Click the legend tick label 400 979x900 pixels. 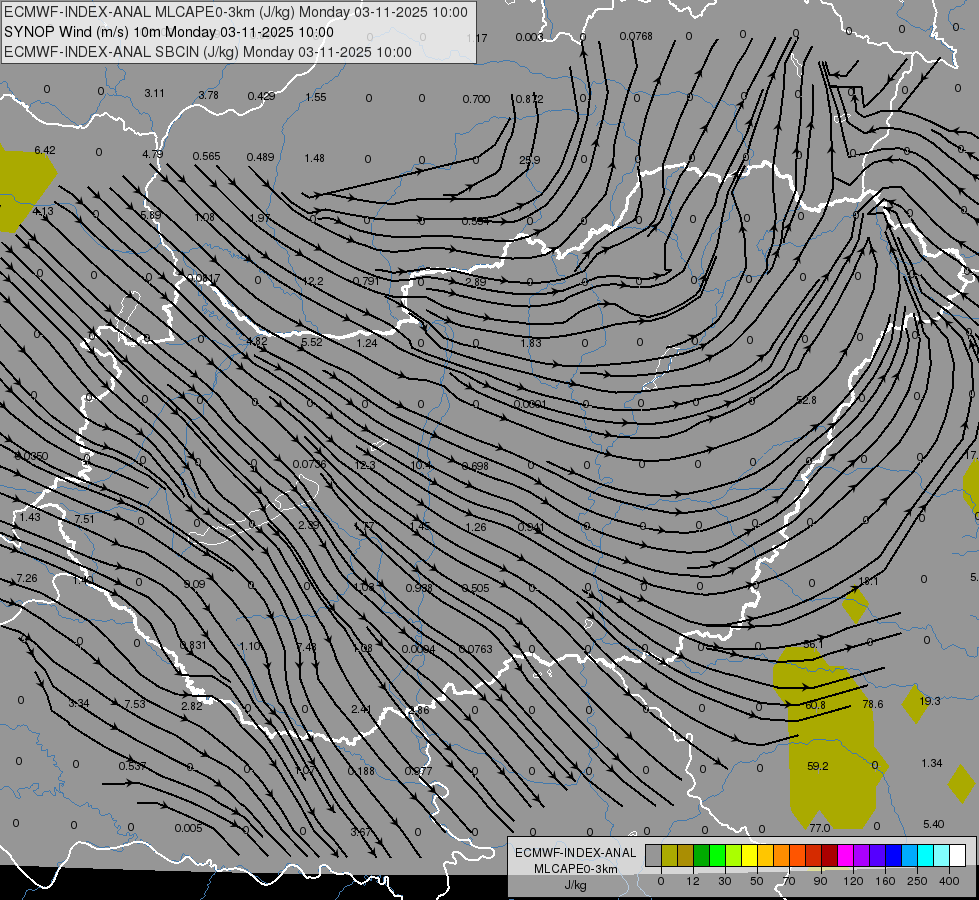[x=949, y=881]
